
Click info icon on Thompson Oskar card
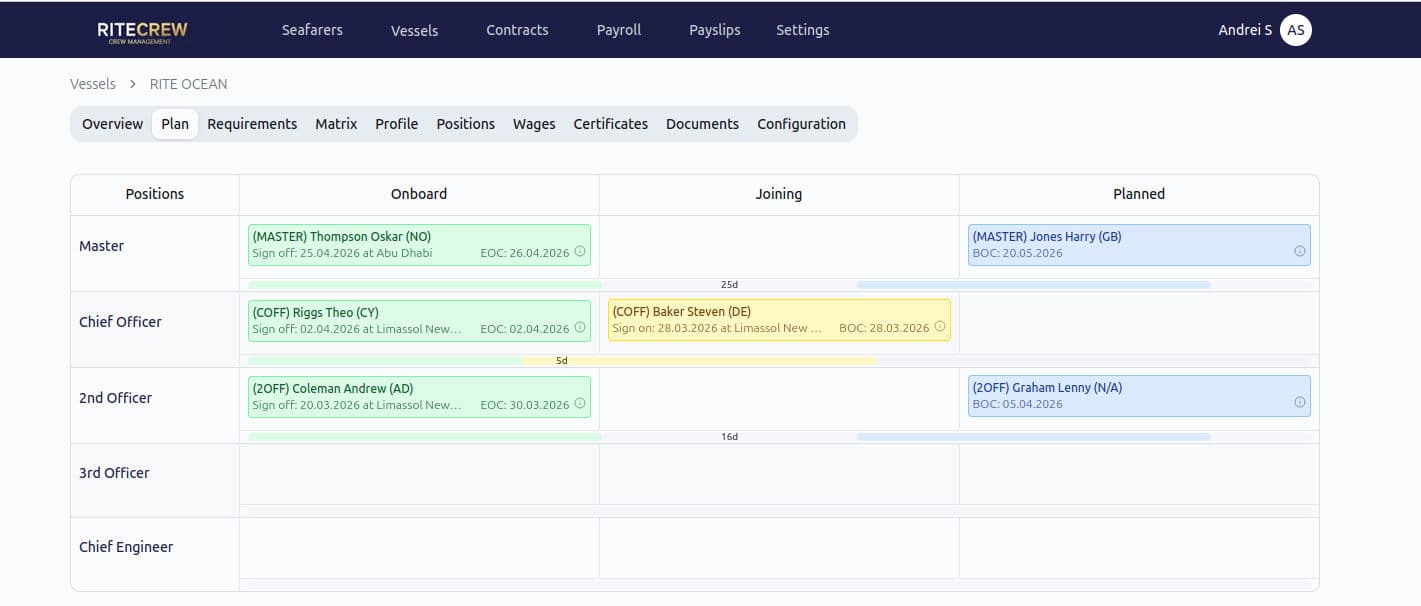580,252
